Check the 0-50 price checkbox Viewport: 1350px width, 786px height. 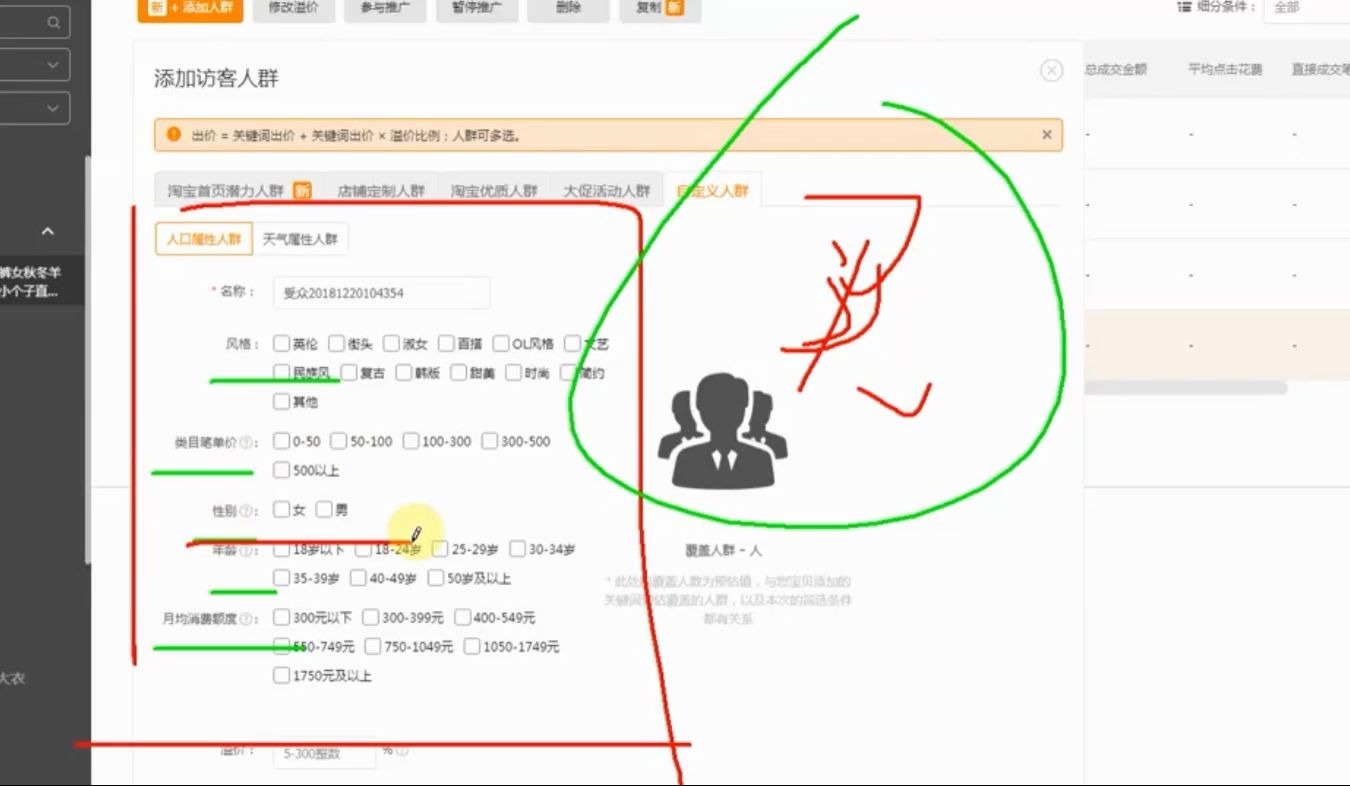281,441
